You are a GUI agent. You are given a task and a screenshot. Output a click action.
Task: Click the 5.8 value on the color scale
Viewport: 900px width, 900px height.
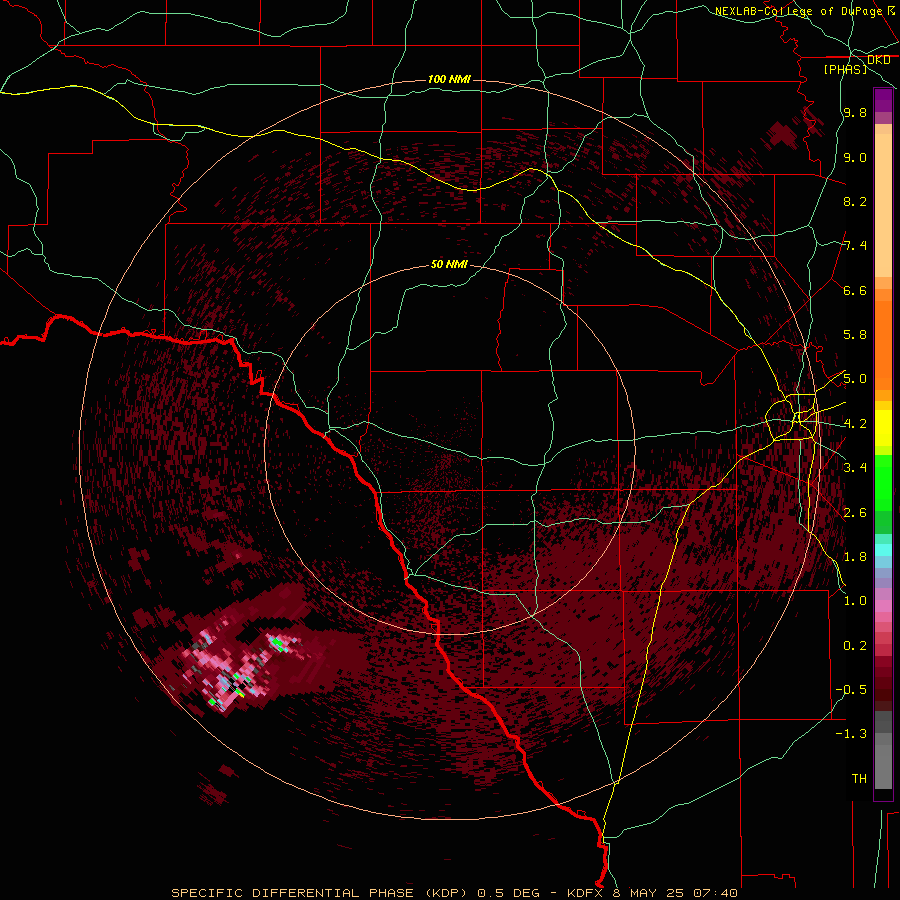tap(855, 335)
